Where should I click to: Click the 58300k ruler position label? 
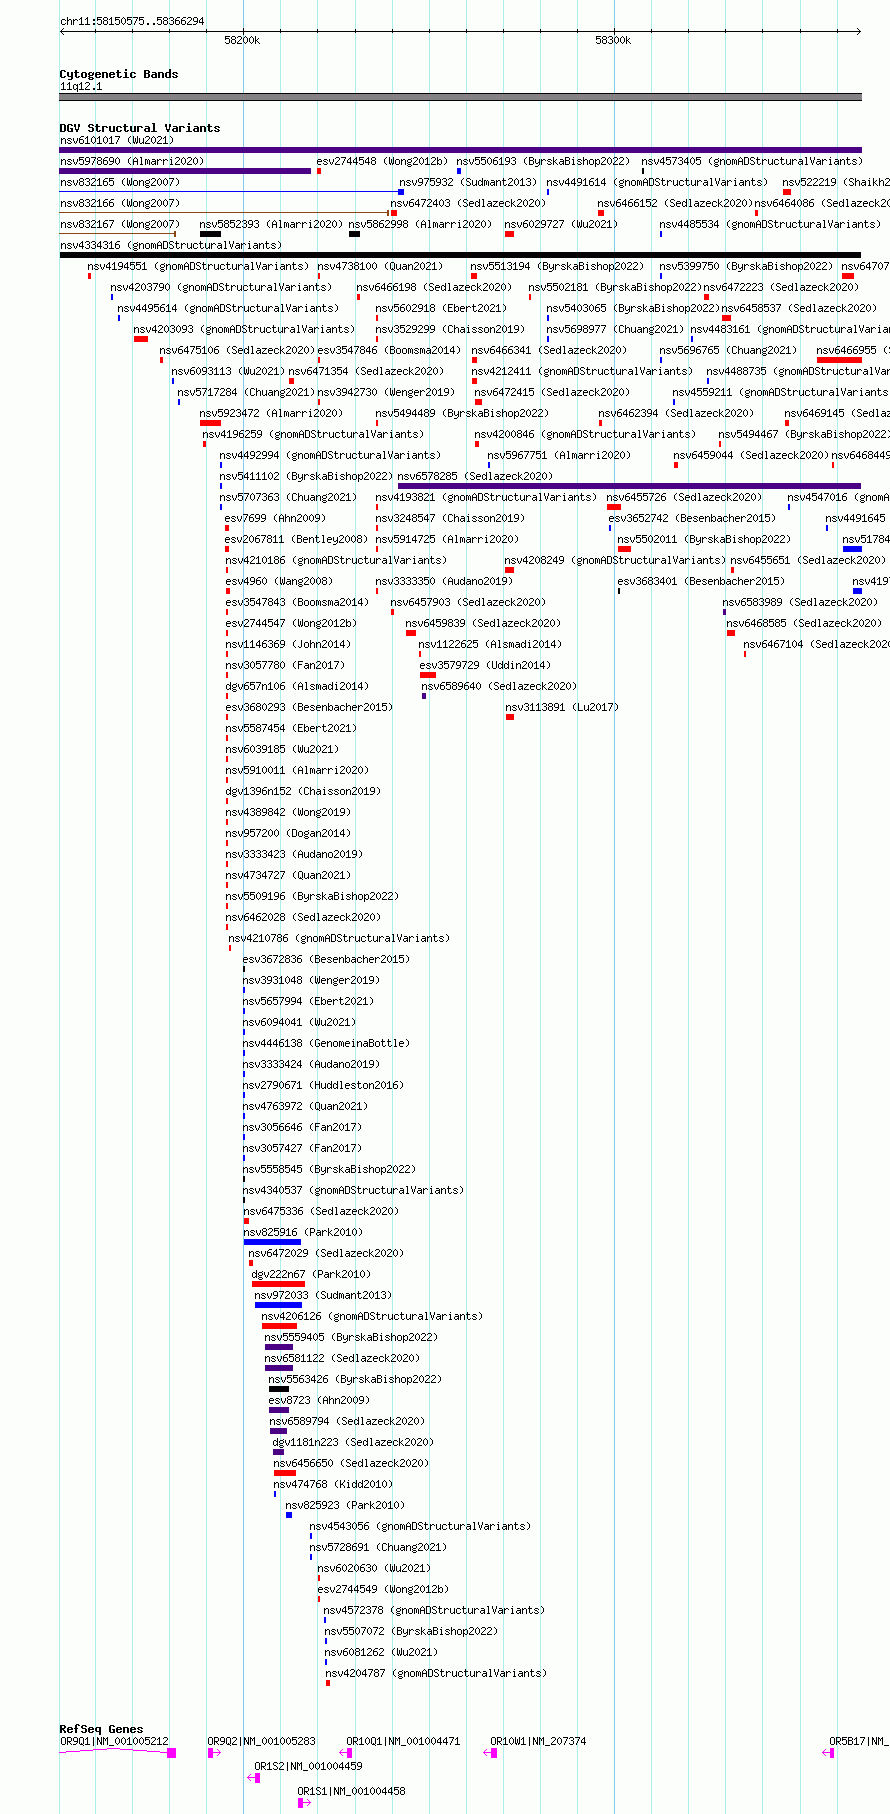click(613, 40)
